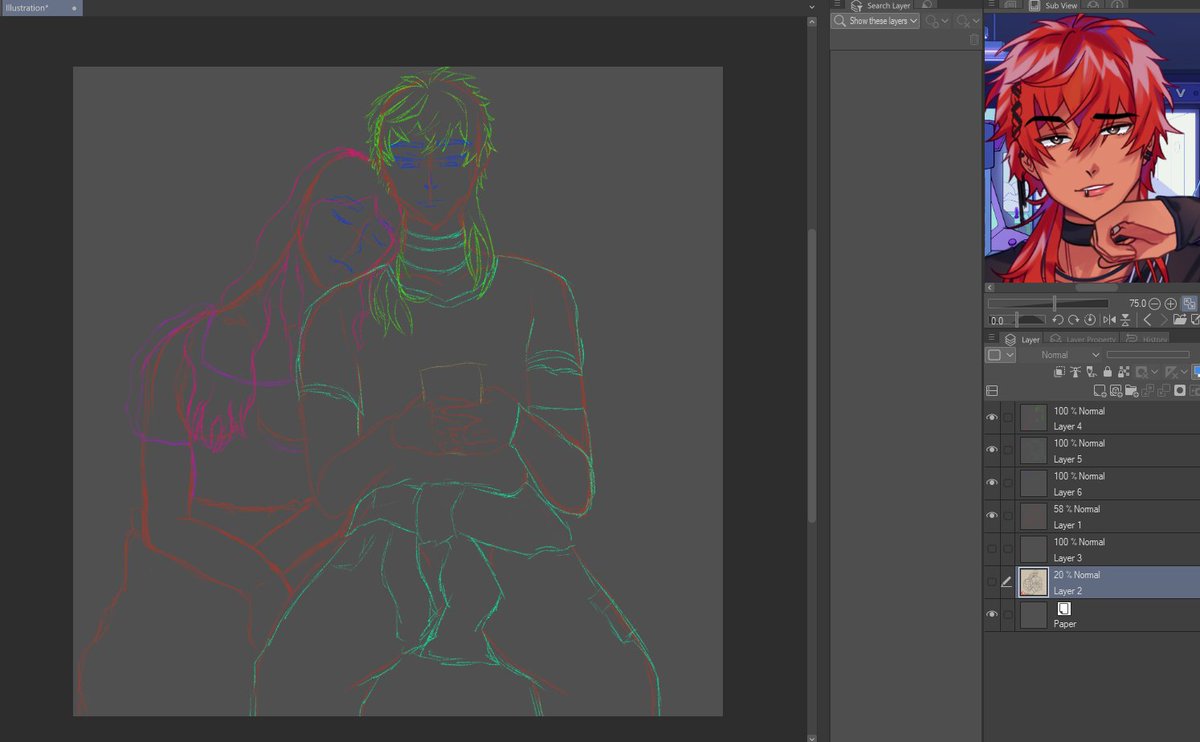Toggle visibility of Layer 1
Image resolution: width=1200 pixels, height=742 pixels.
pyautogui.click(x=992, y=516)
